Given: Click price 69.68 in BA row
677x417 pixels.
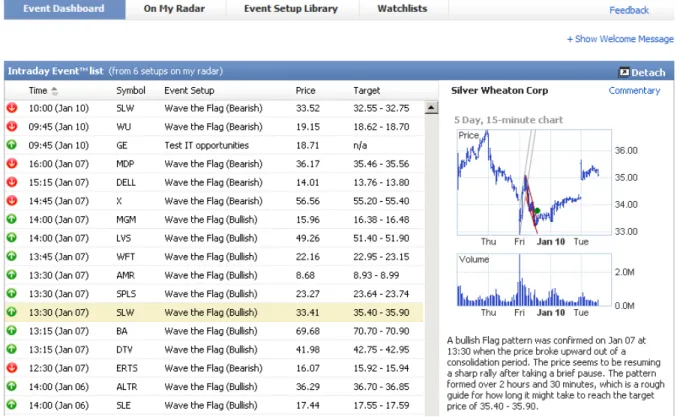Looking at the screenshot, I should (x=307, y=331).
